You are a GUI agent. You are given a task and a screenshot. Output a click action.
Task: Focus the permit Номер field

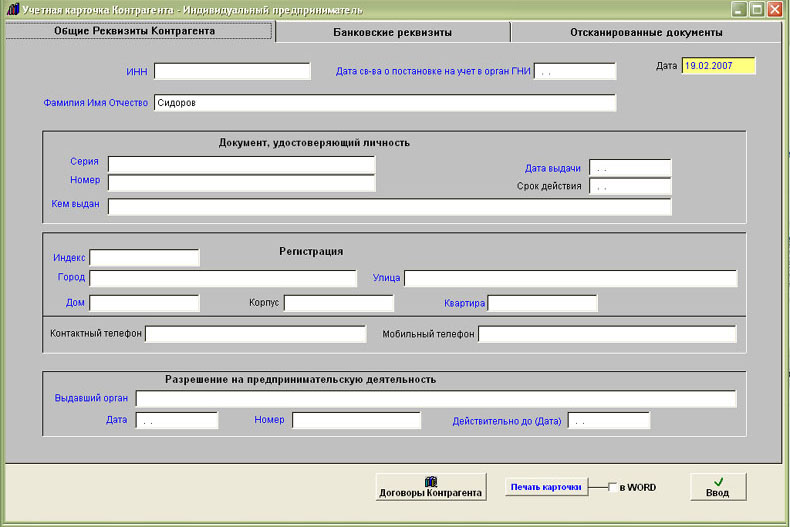point(357,420)
